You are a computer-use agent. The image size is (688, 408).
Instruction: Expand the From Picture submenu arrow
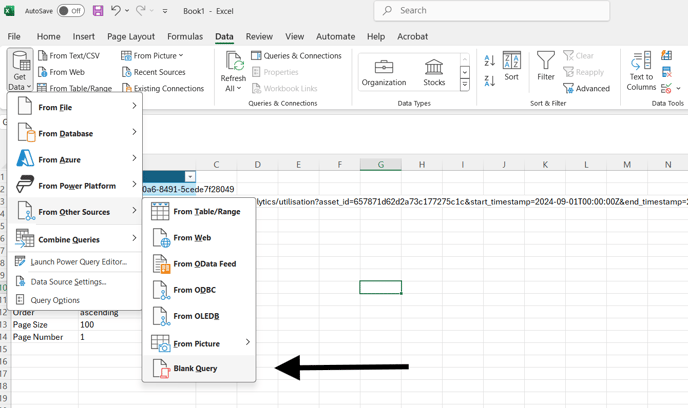point(247,343)
